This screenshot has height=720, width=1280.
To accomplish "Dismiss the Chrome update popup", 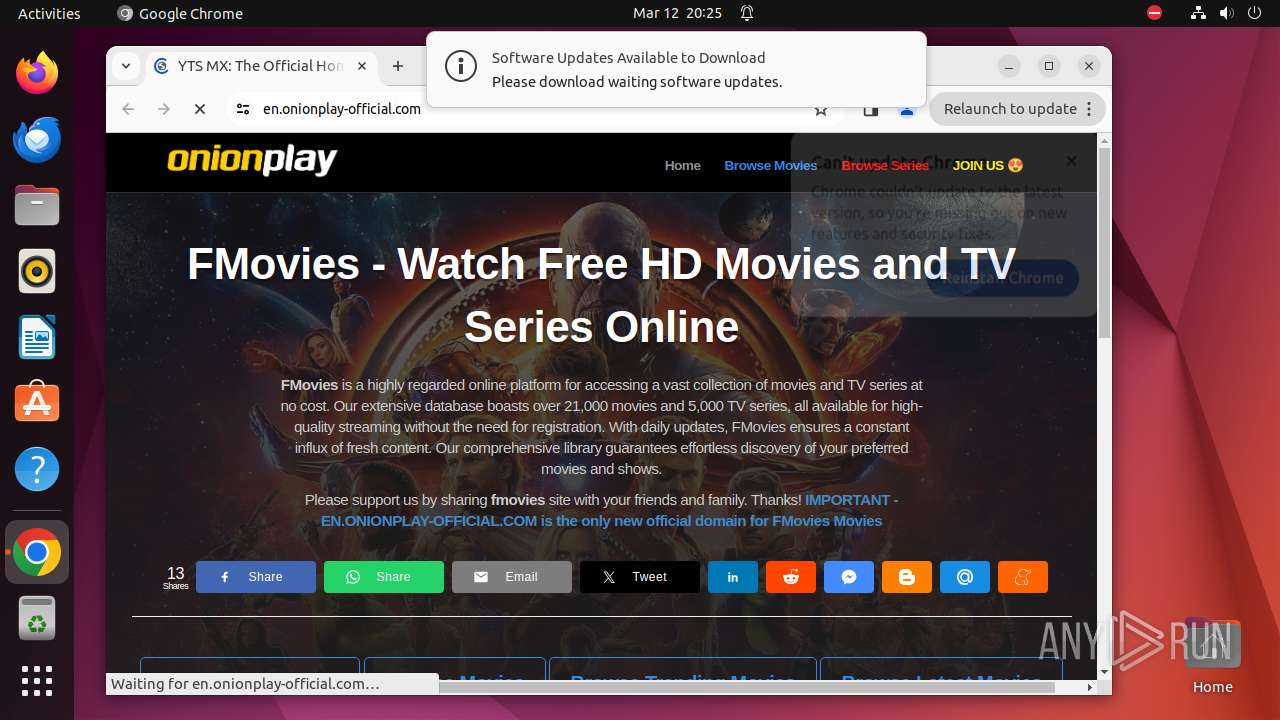I will pyautogui.click(x=1071, y=161).
